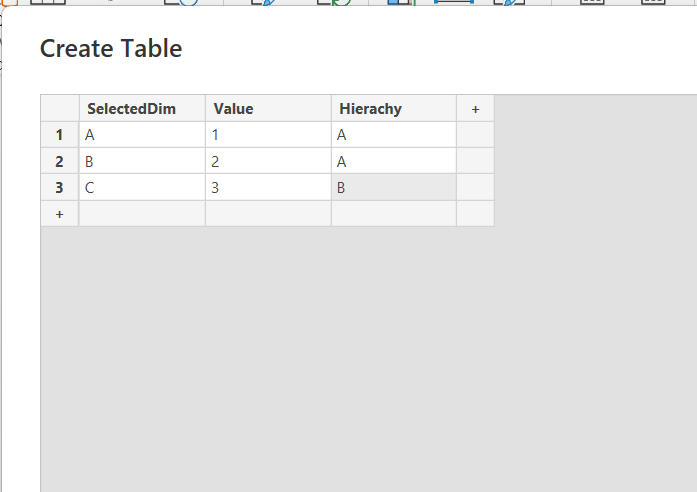Click SelectedDim cell containing A
This screenshot has height=492, width=697.
(142, 135)
